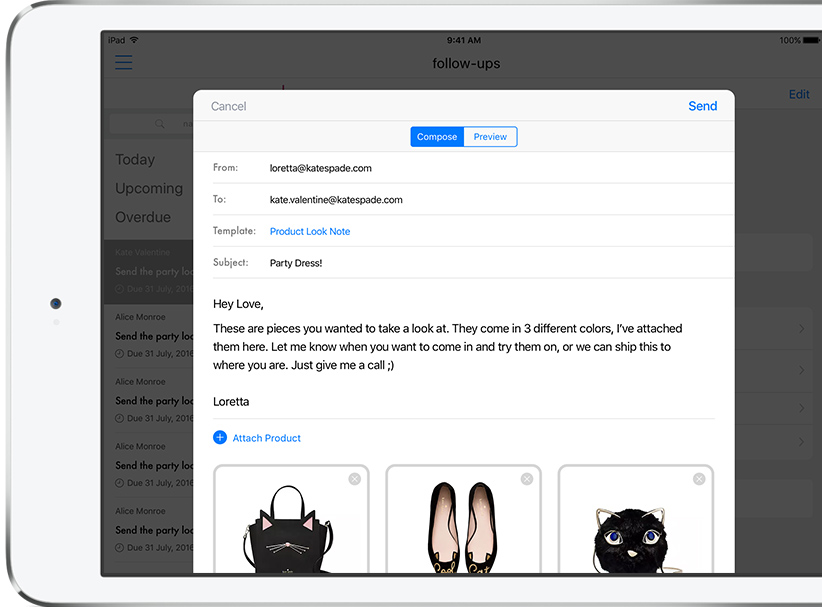This screenshot has height=607, width=822.
Task: Click the email body text starting 'These are pieces'
Action: point(447,346)
